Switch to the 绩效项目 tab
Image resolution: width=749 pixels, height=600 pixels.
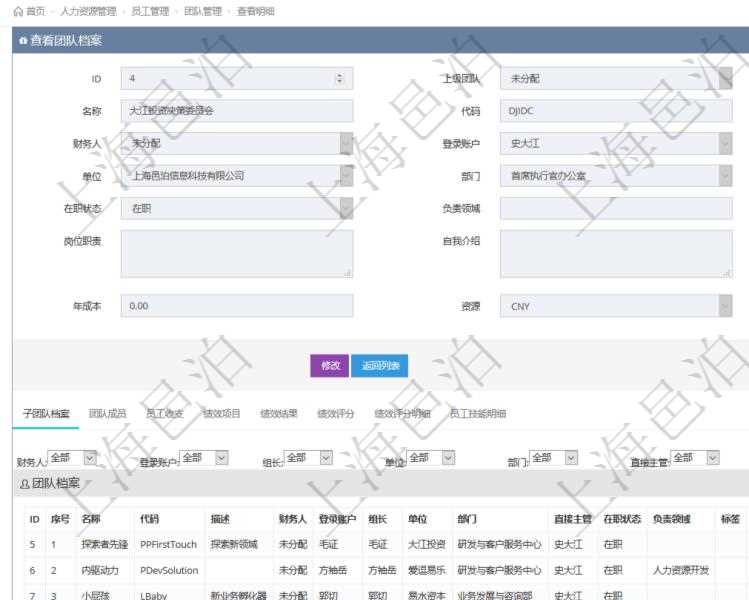tap(222, 414)
